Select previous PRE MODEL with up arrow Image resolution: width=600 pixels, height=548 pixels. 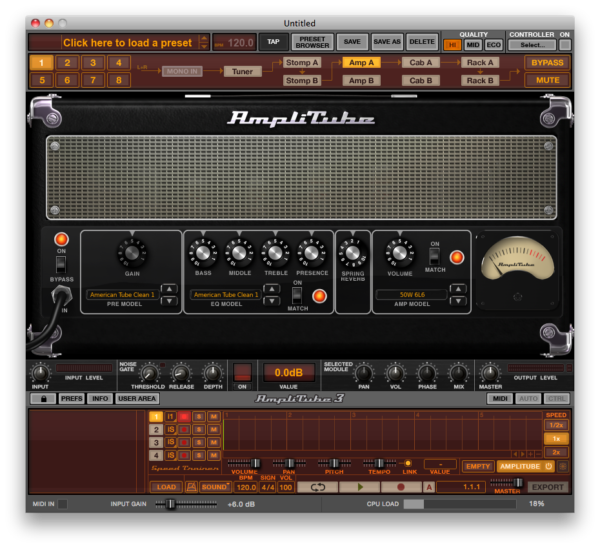(x=169, y=289)
